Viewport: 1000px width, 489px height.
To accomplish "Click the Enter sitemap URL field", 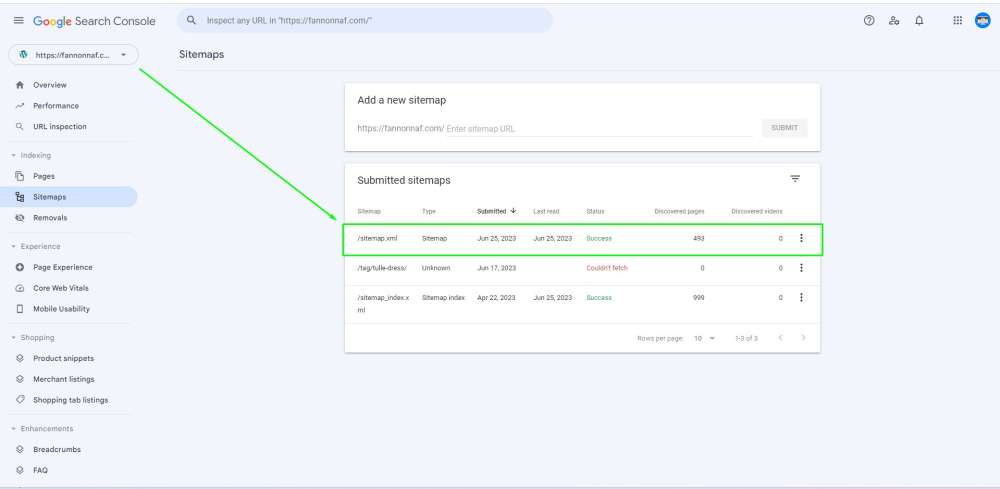I will [597, 129].
